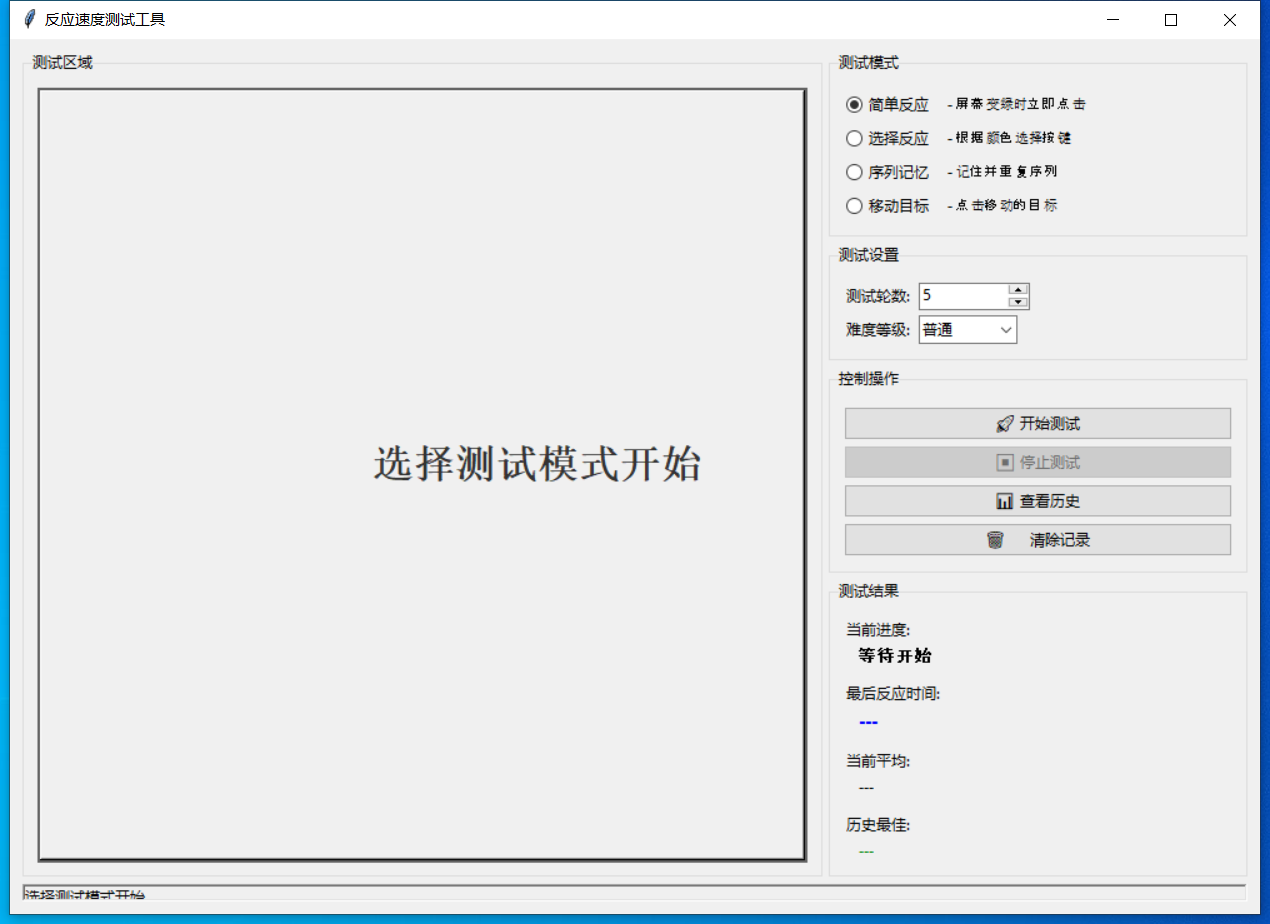Click the blue --- reaction time value
This screenshot has width=1270, height=924.
pyautogui.click(x=868, y=722)
